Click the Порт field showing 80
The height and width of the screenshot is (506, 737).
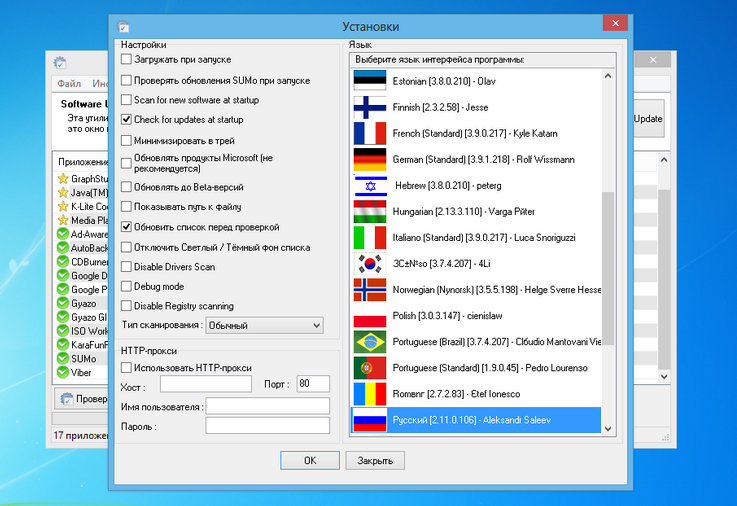tap(313, 384)
